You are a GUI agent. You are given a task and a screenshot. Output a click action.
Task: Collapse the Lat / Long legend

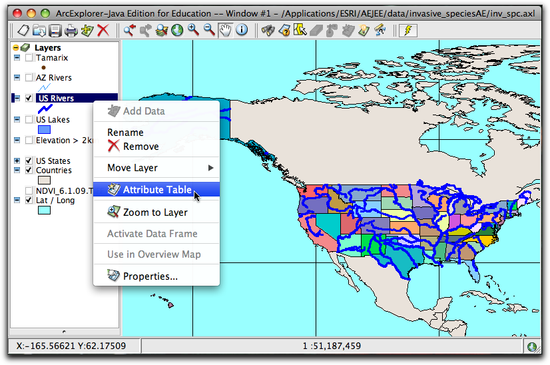click(17, 200)
